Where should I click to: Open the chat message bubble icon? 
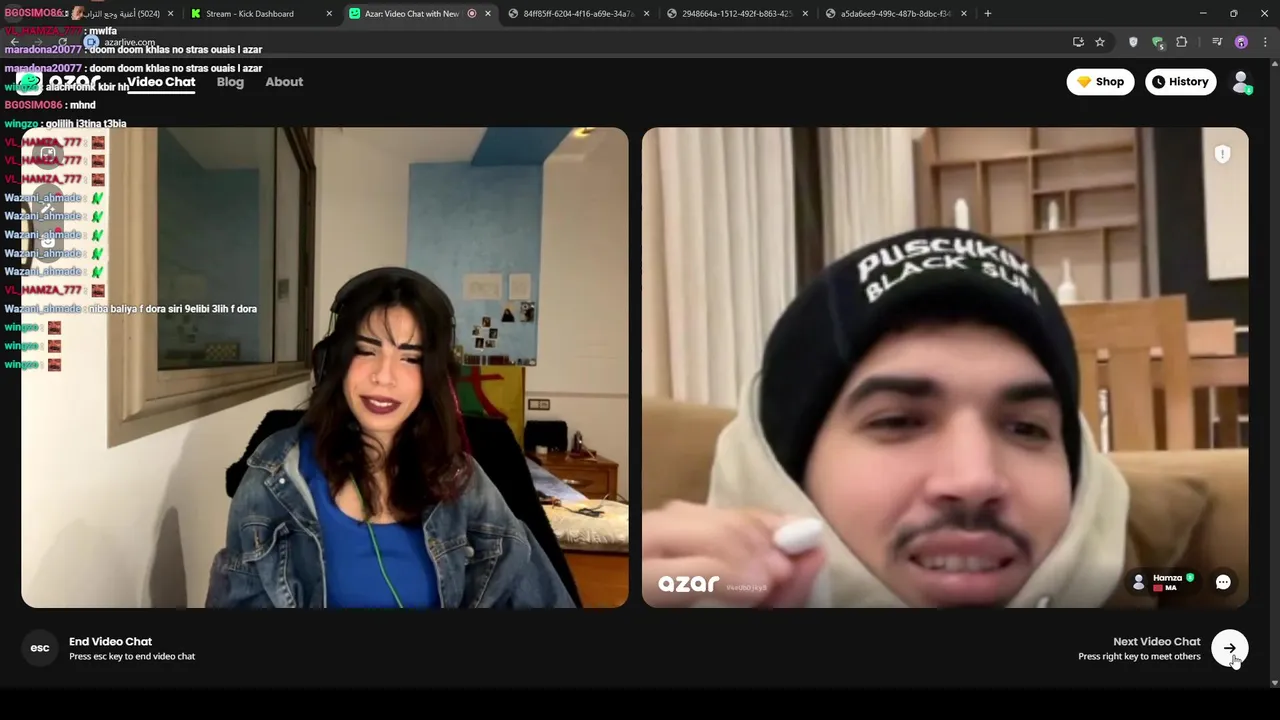click(x=1223, y=582)
